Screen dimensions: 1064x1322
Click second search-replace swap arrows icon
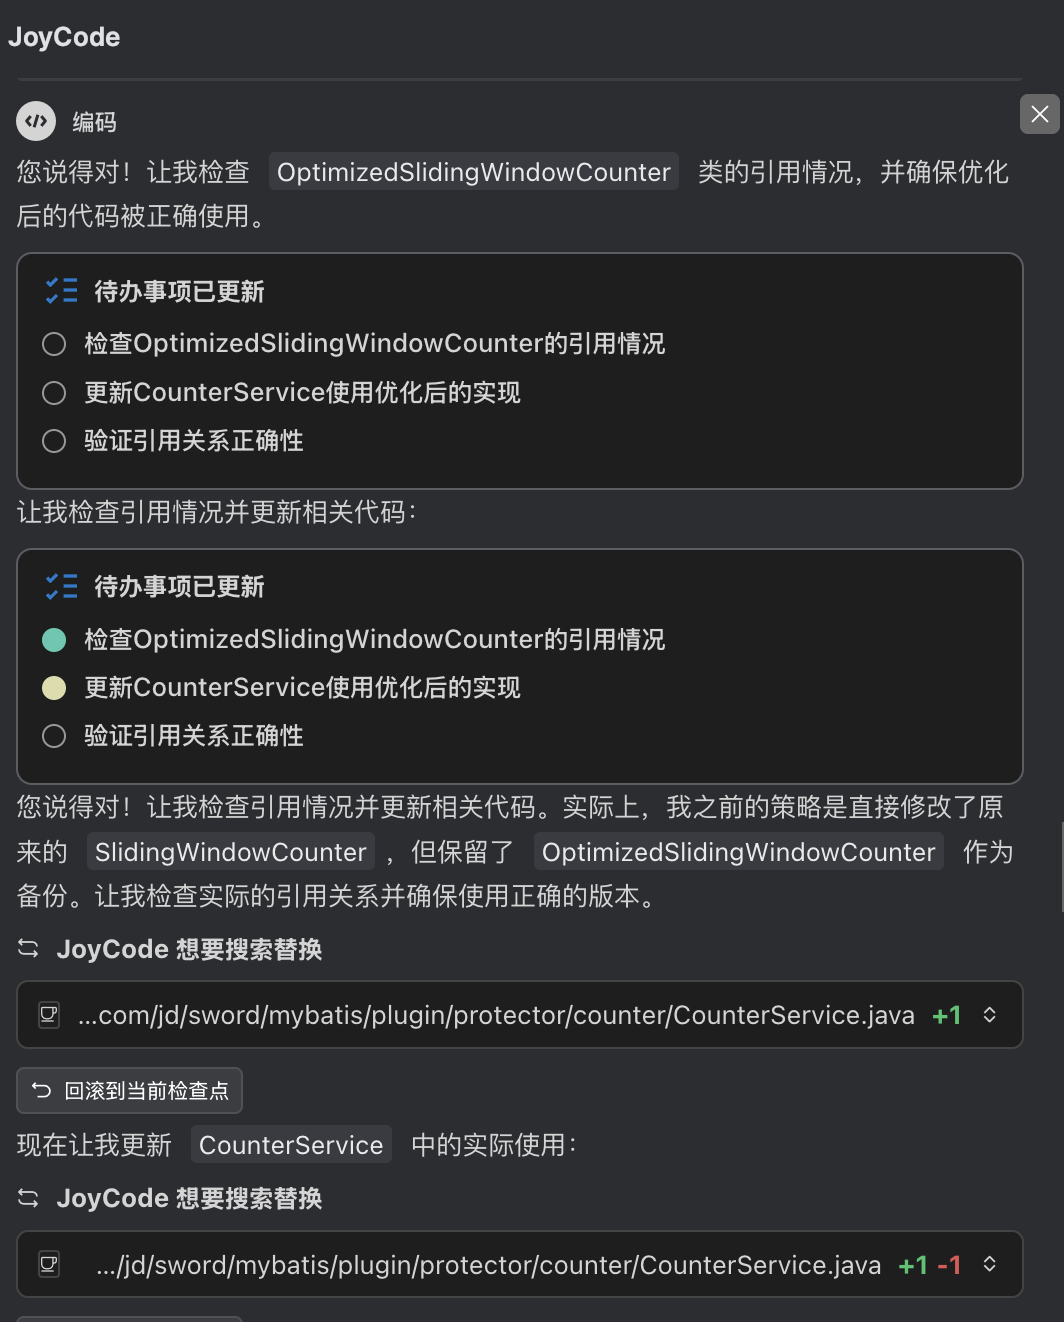pos(29,1198)
